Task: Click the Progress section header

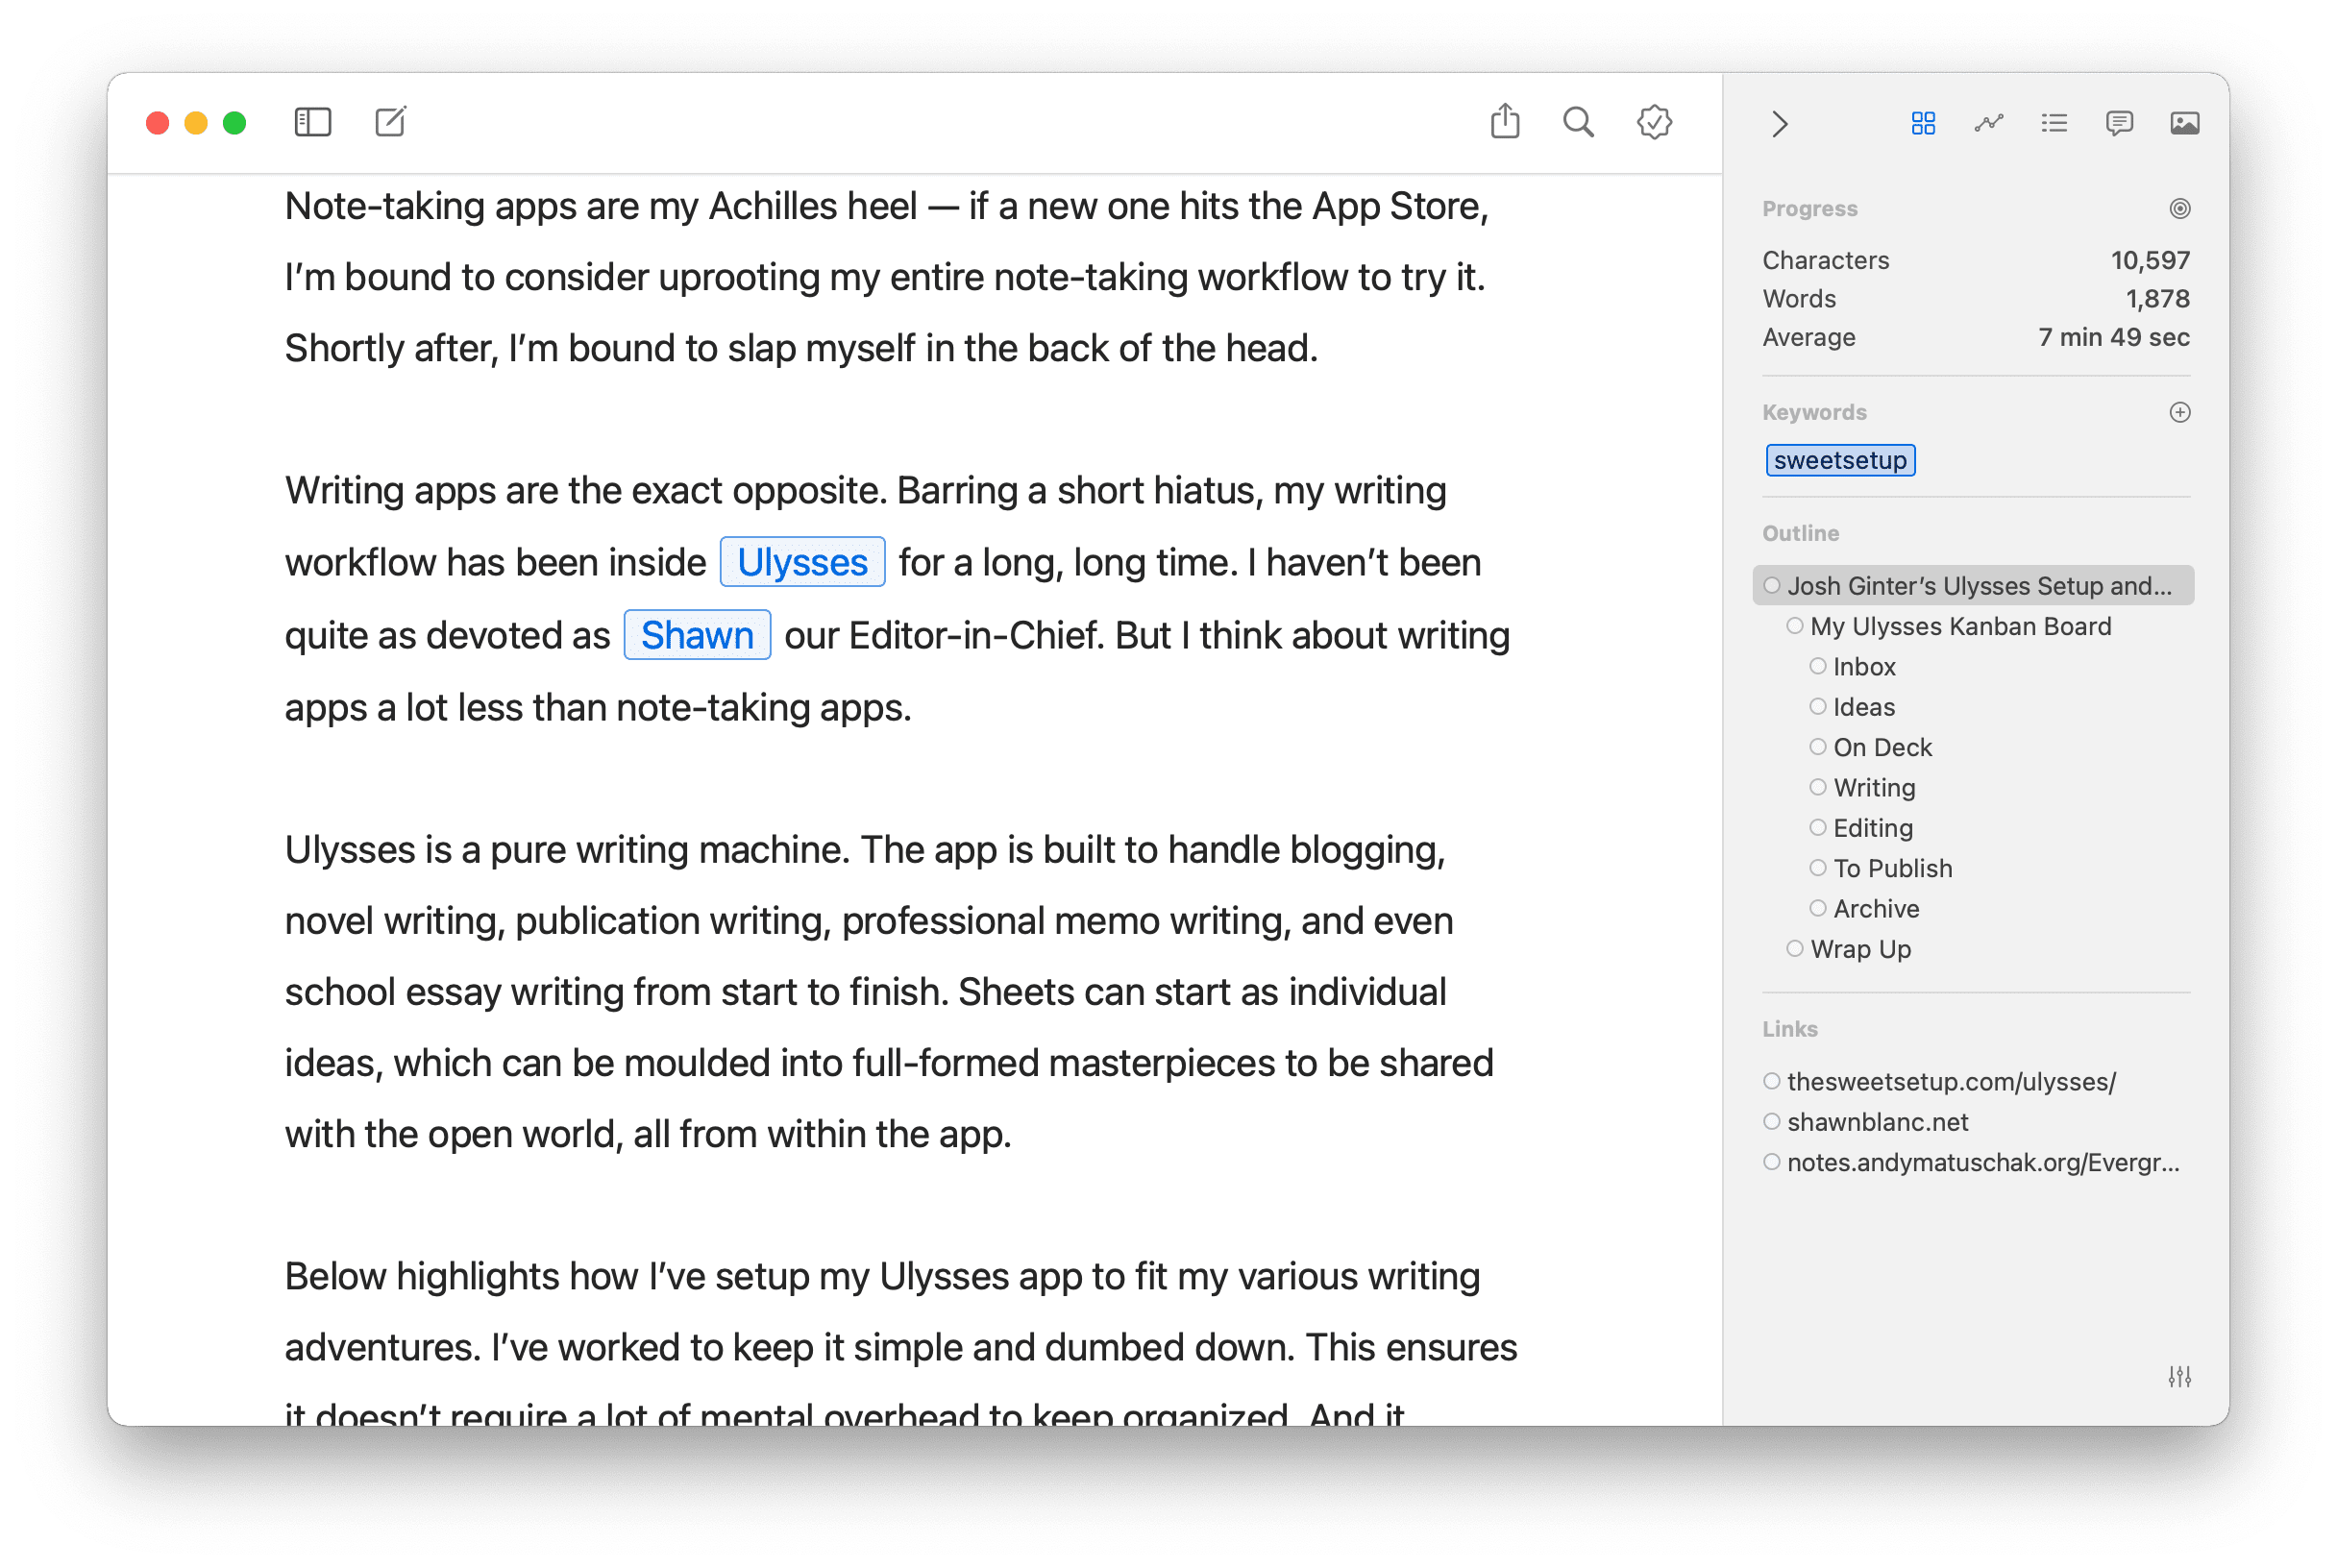Action: pyautogui.click(x=1809, y=208)
